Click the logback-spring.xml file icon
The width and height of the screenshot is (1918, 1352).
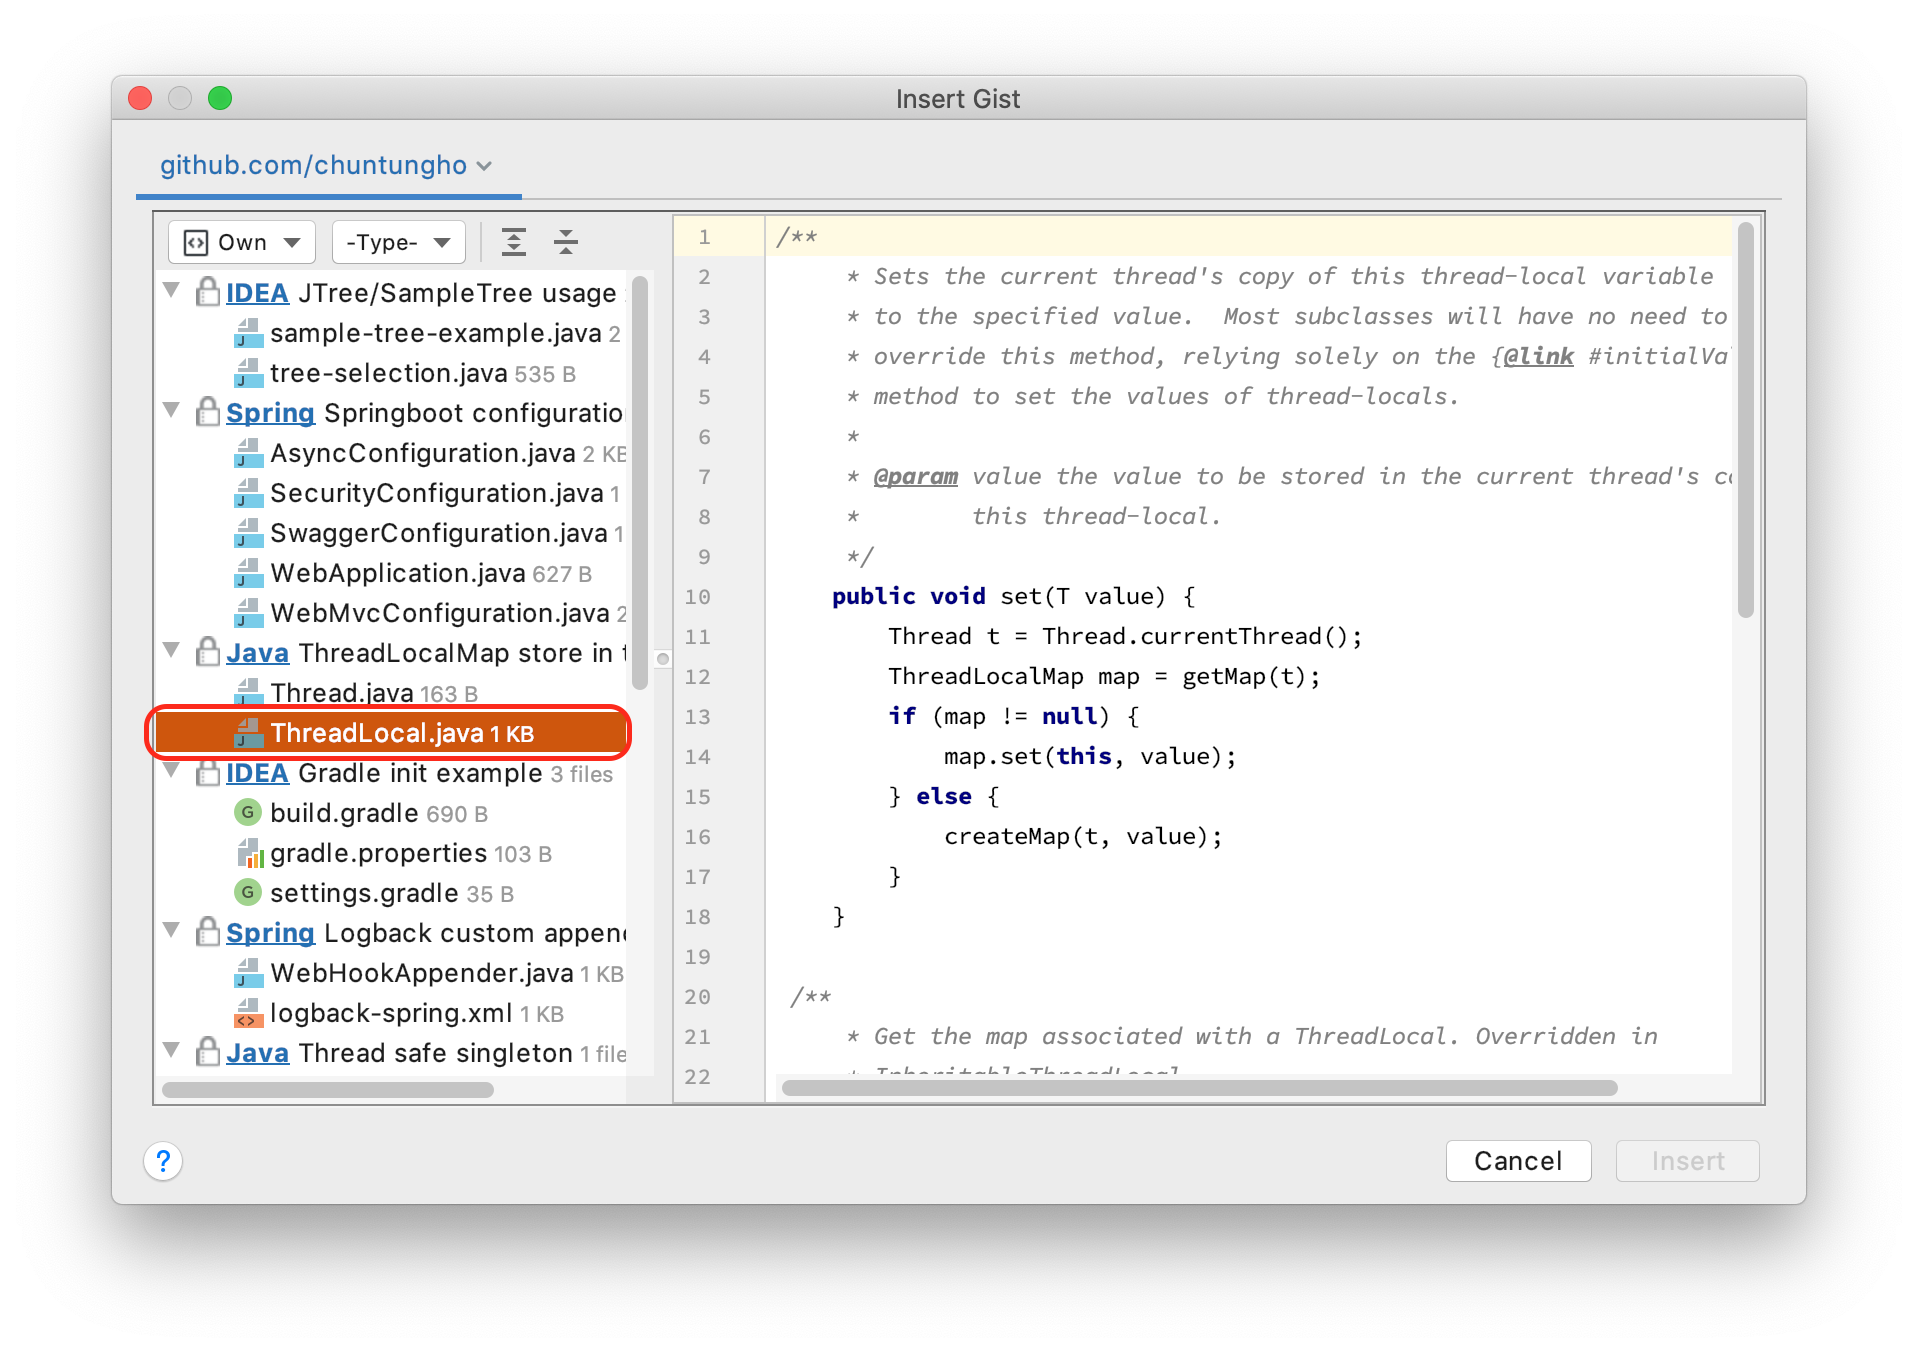[x=247, y=1013]
